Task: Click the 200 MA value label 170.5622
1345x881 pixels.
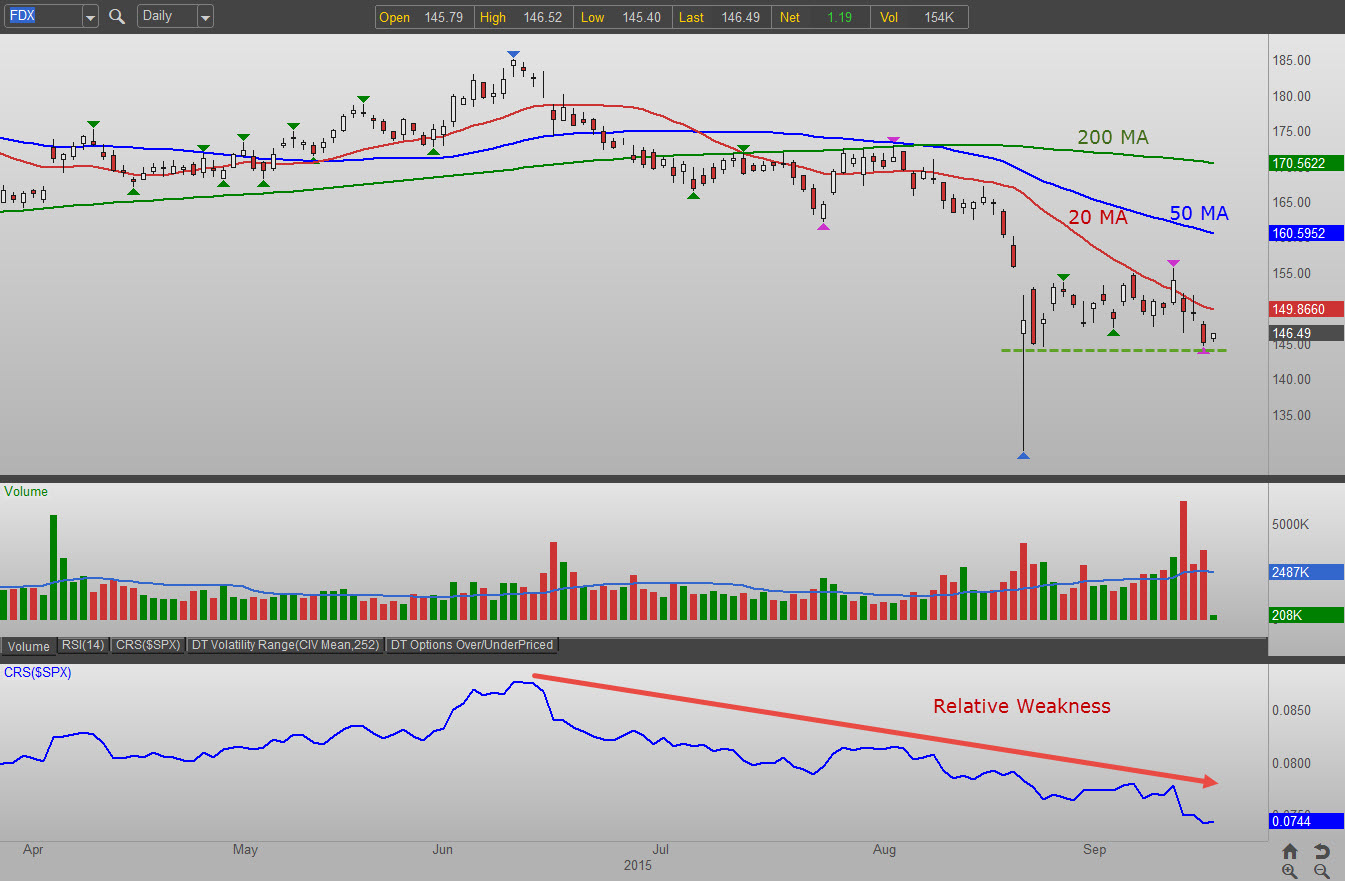Action: pos(1305,163)
